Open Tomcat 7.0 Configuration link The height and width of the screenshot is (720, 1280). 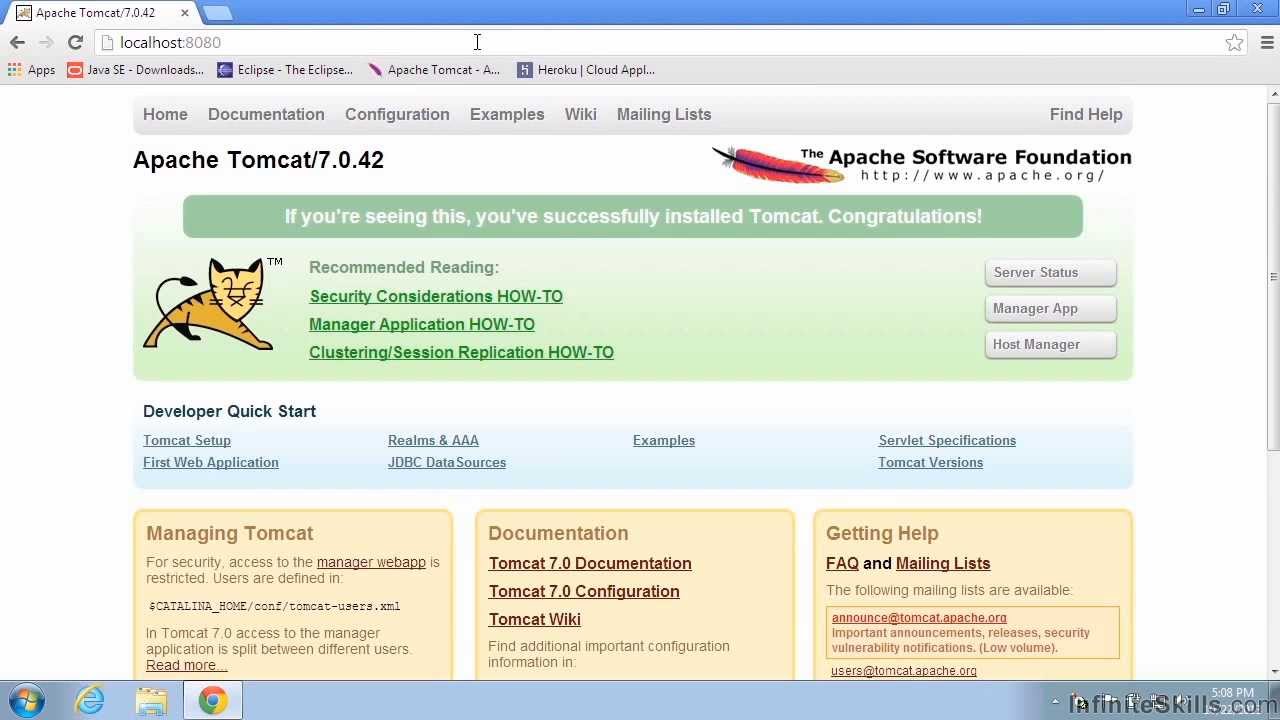pyautogui.click(x=584, y=591)
